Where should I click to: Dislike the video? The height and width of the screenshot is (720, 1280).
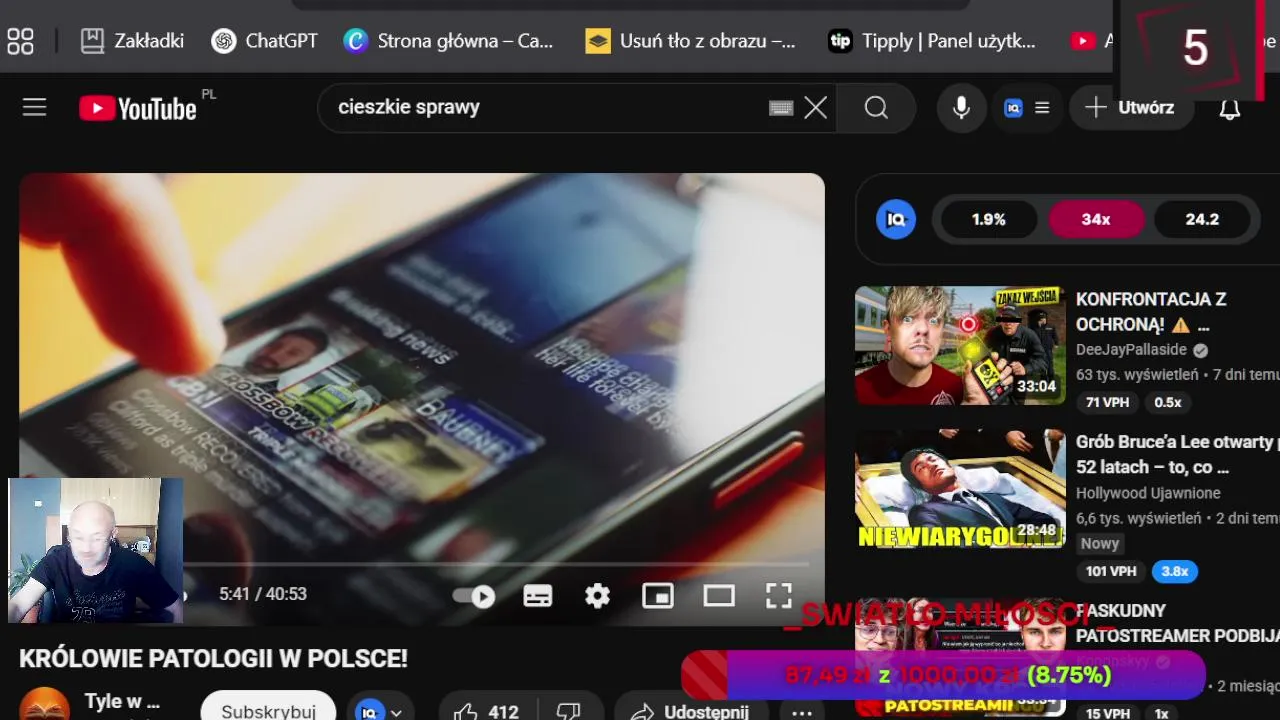click(x=568, y=709)
